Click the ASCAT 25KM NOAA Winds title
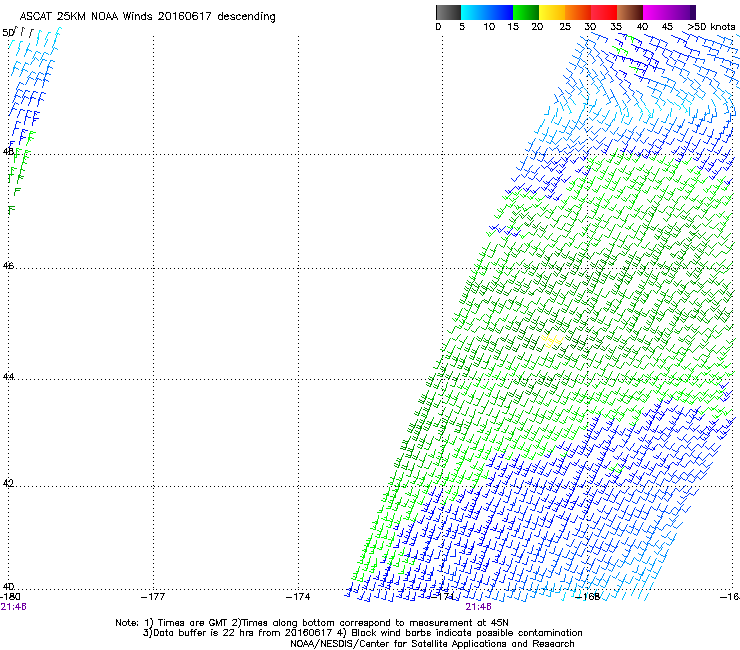 pyautogui.click(x=147, y=17)
